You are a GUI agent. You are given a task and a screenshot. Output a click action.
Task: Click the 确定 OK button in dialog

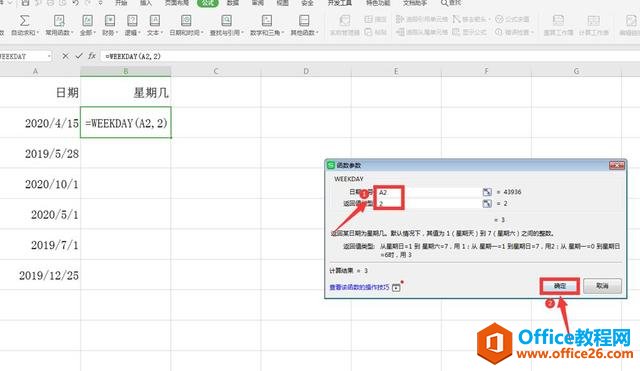click(560, 286)
